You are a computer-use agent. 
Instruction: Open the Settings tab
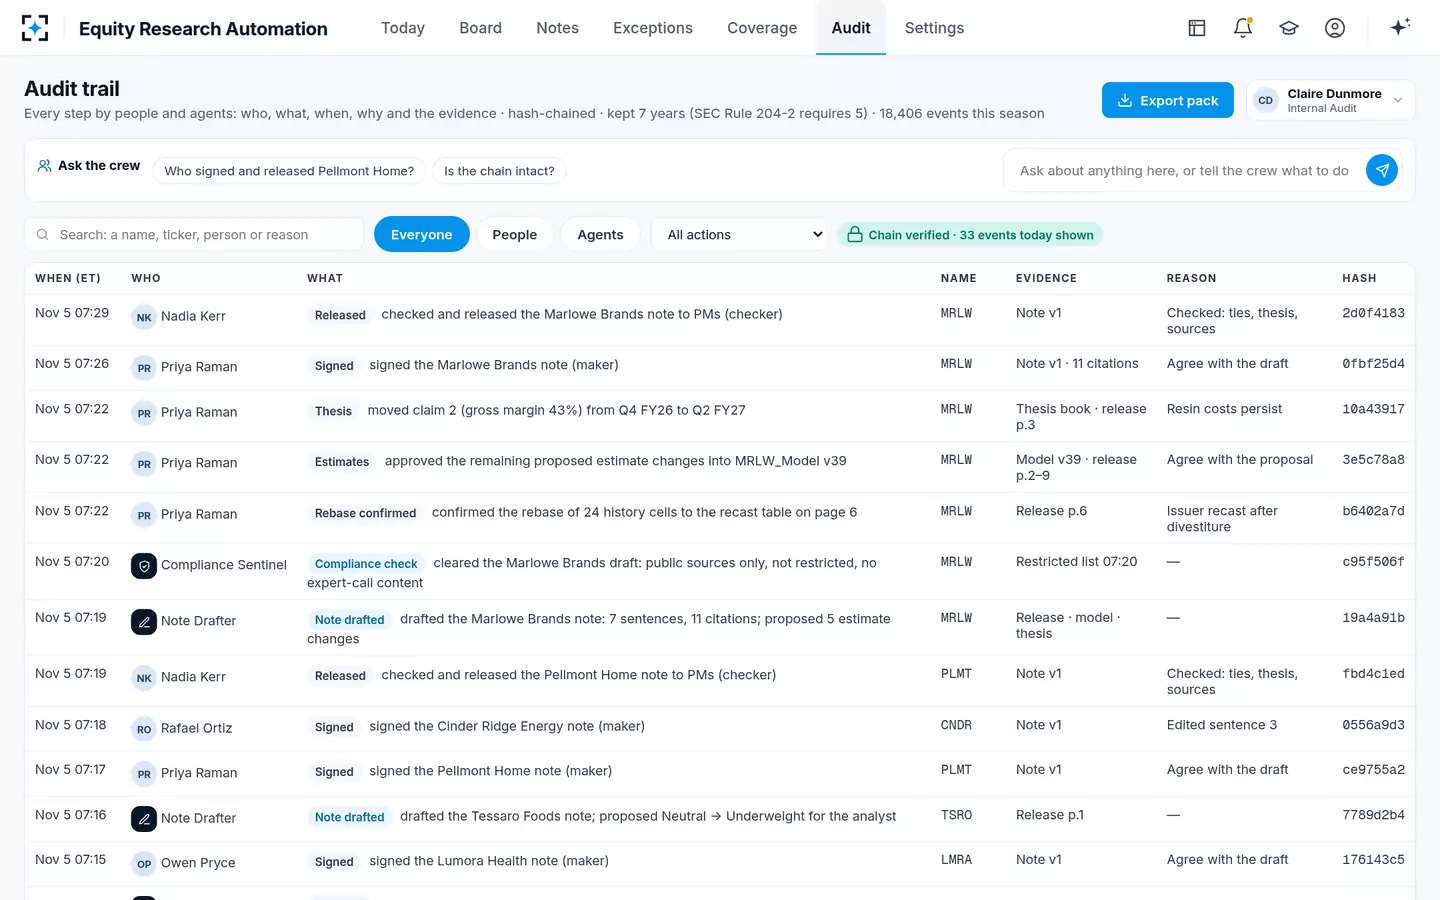pos(935,28)
